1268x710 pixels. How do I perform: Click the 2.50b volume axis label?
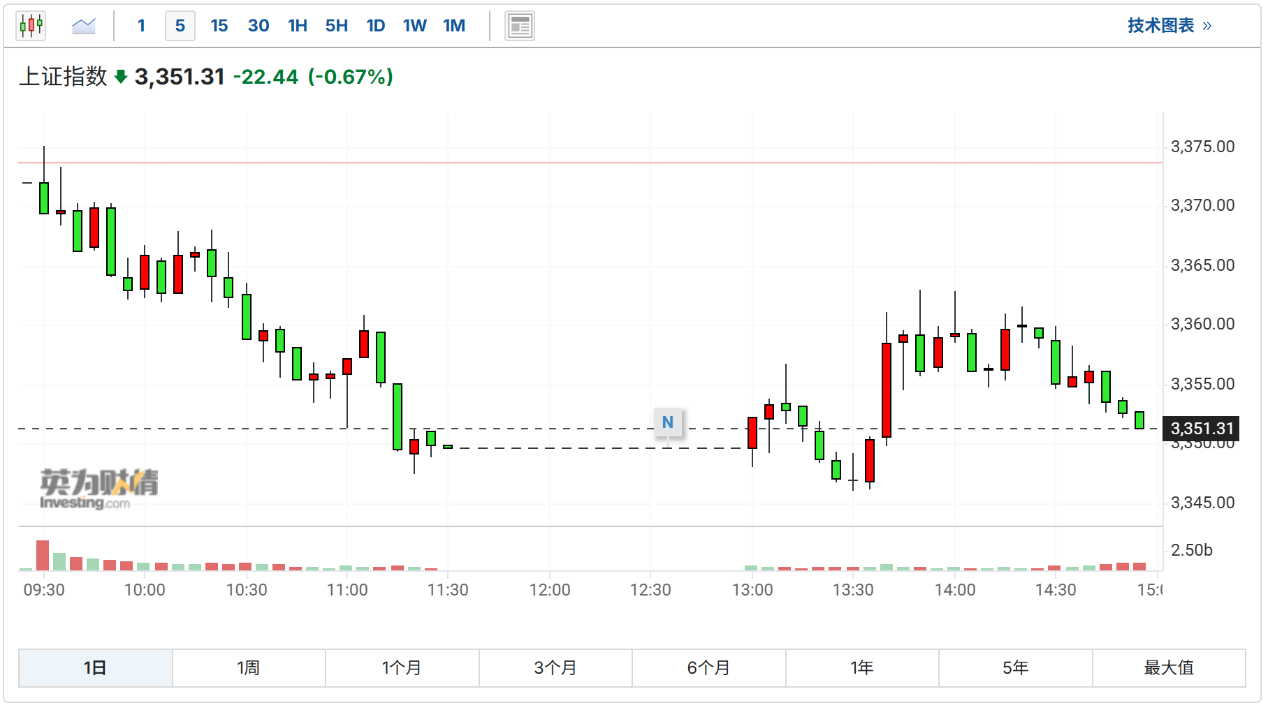pyautogui.click(x=1191, y=550)
